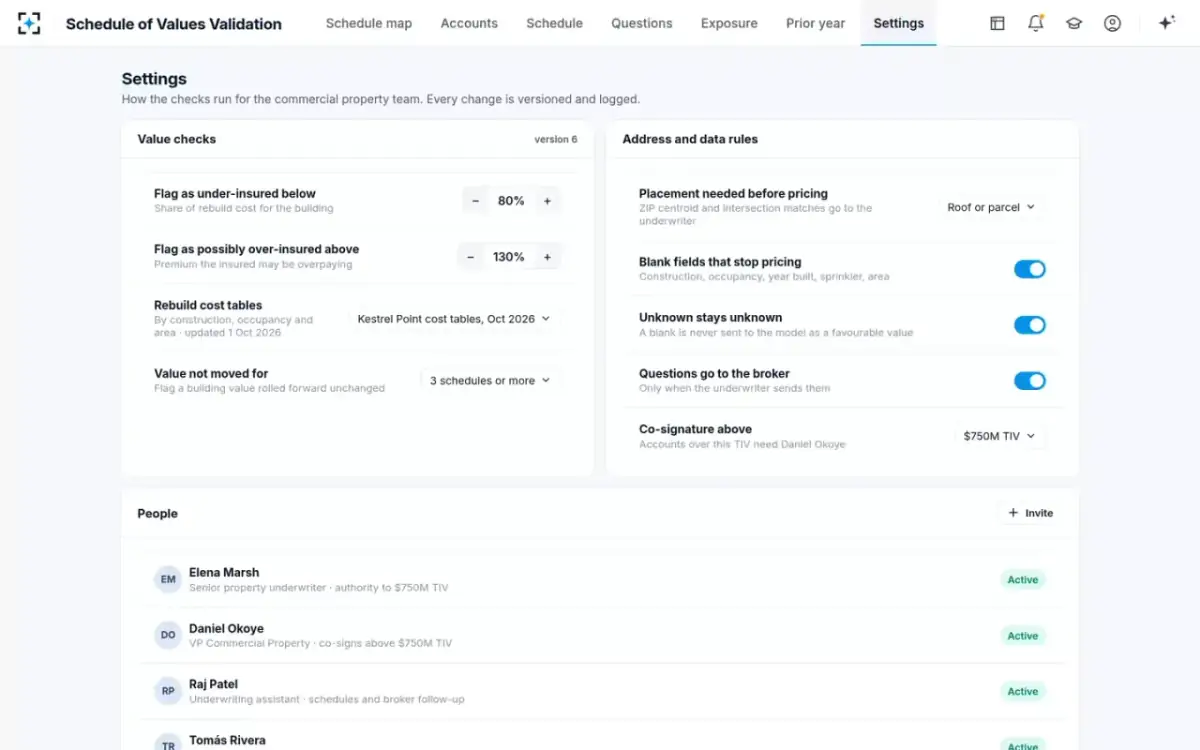Viewport: 1200px width, 750px height.
Task: Click Address and data rules heading
Action: click(690, 139)
